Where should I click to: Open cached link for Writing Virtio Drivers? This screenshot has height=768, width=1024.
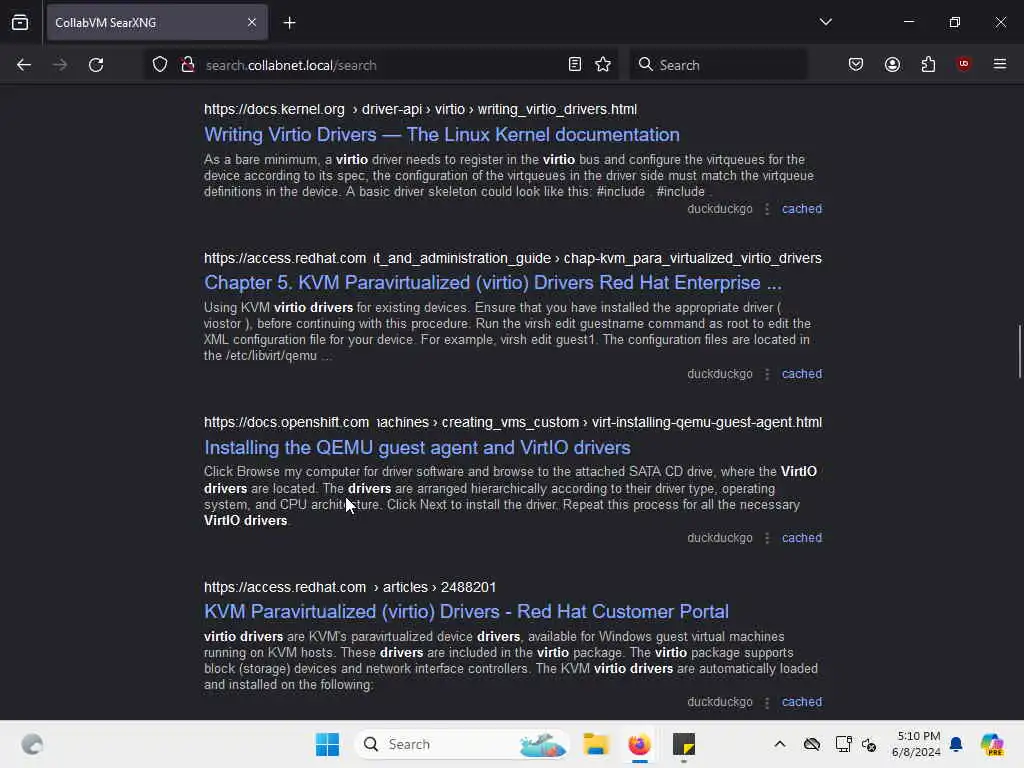tap(802, 209)
